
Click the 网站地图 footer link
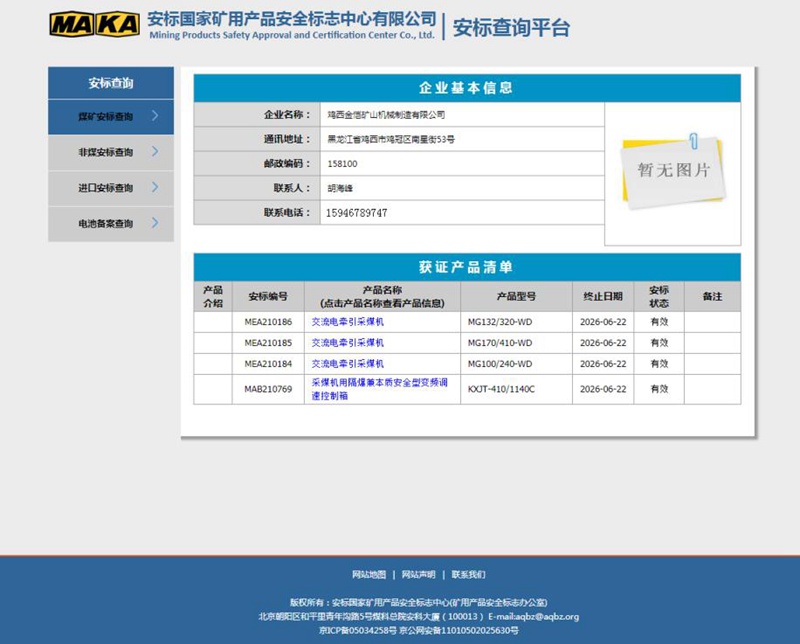[x=368, y=575]
